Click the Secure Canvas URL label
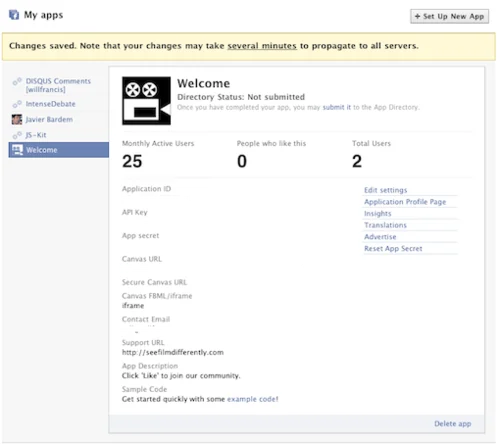 154,282
